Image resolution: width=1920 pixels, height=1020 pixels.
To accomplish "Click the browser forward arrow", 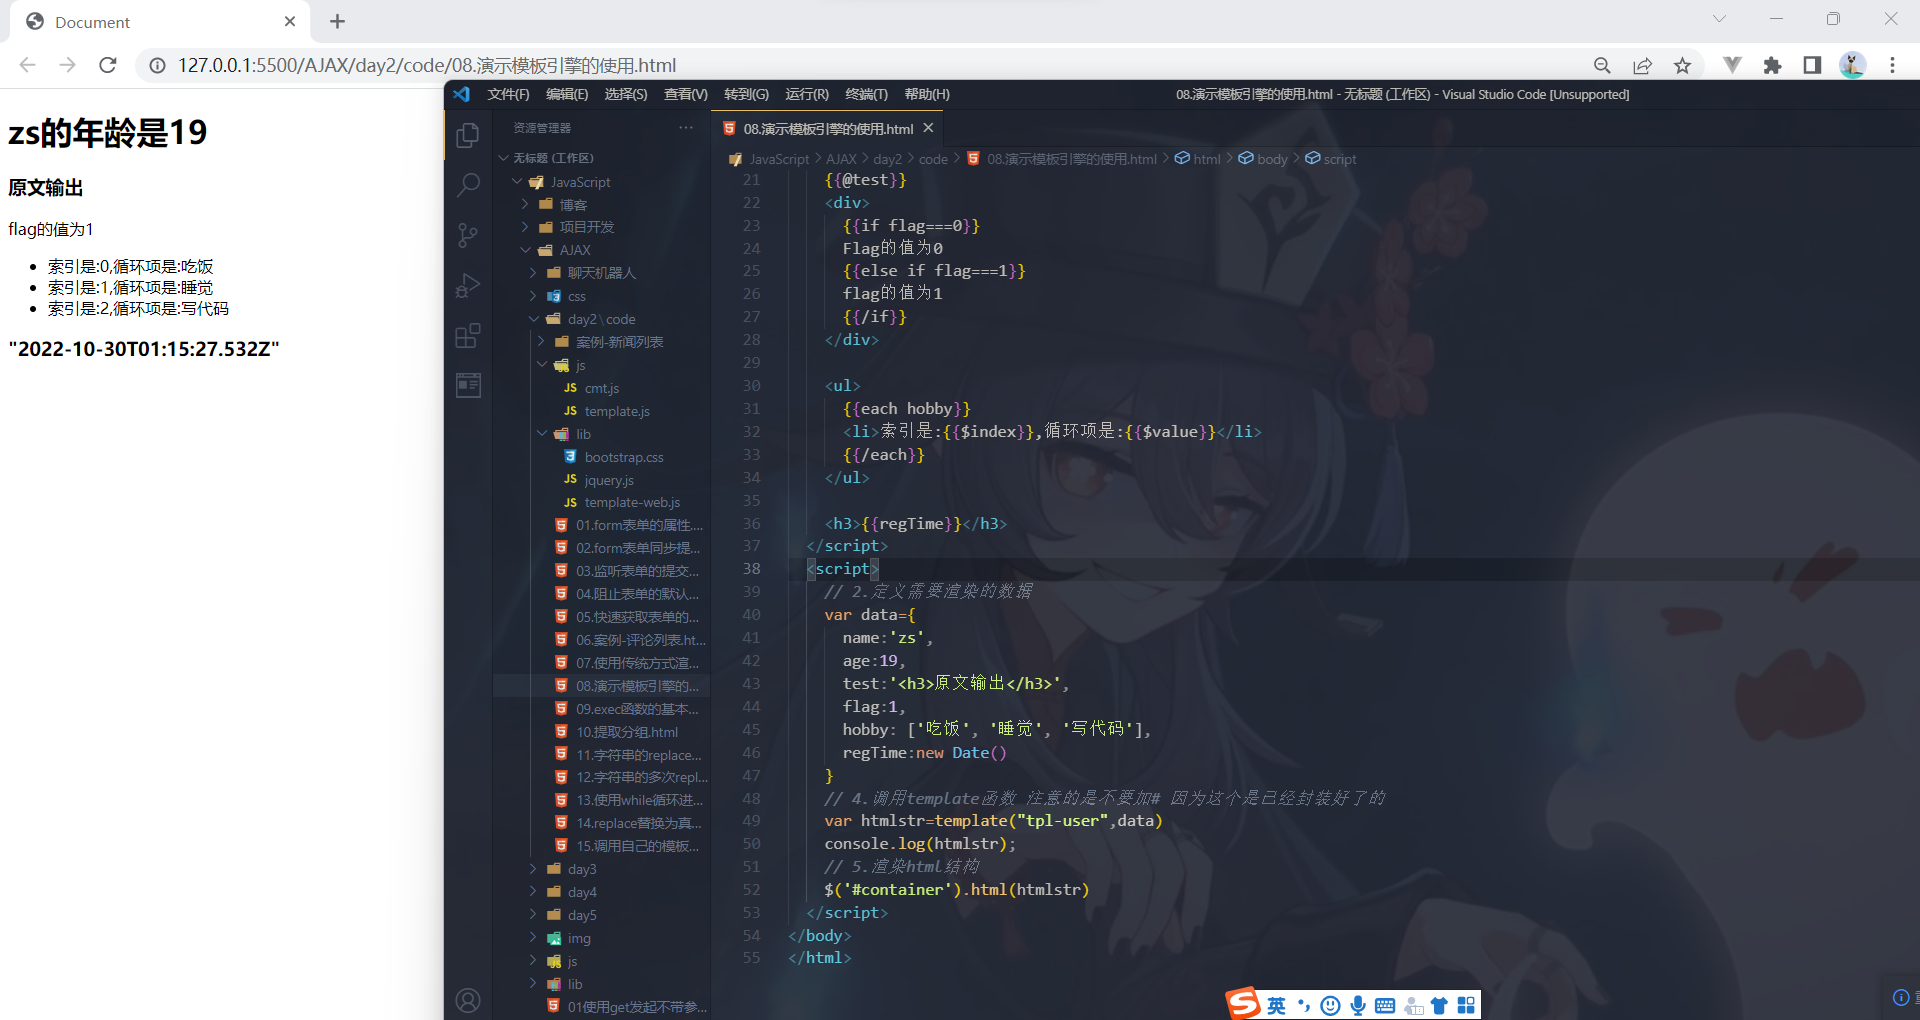I will coord(67,65).
